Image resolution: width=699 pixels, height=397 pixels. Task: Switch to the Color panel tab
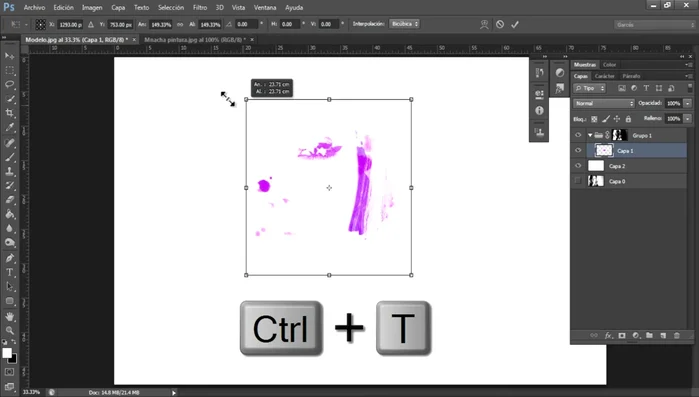click(609, 65)
